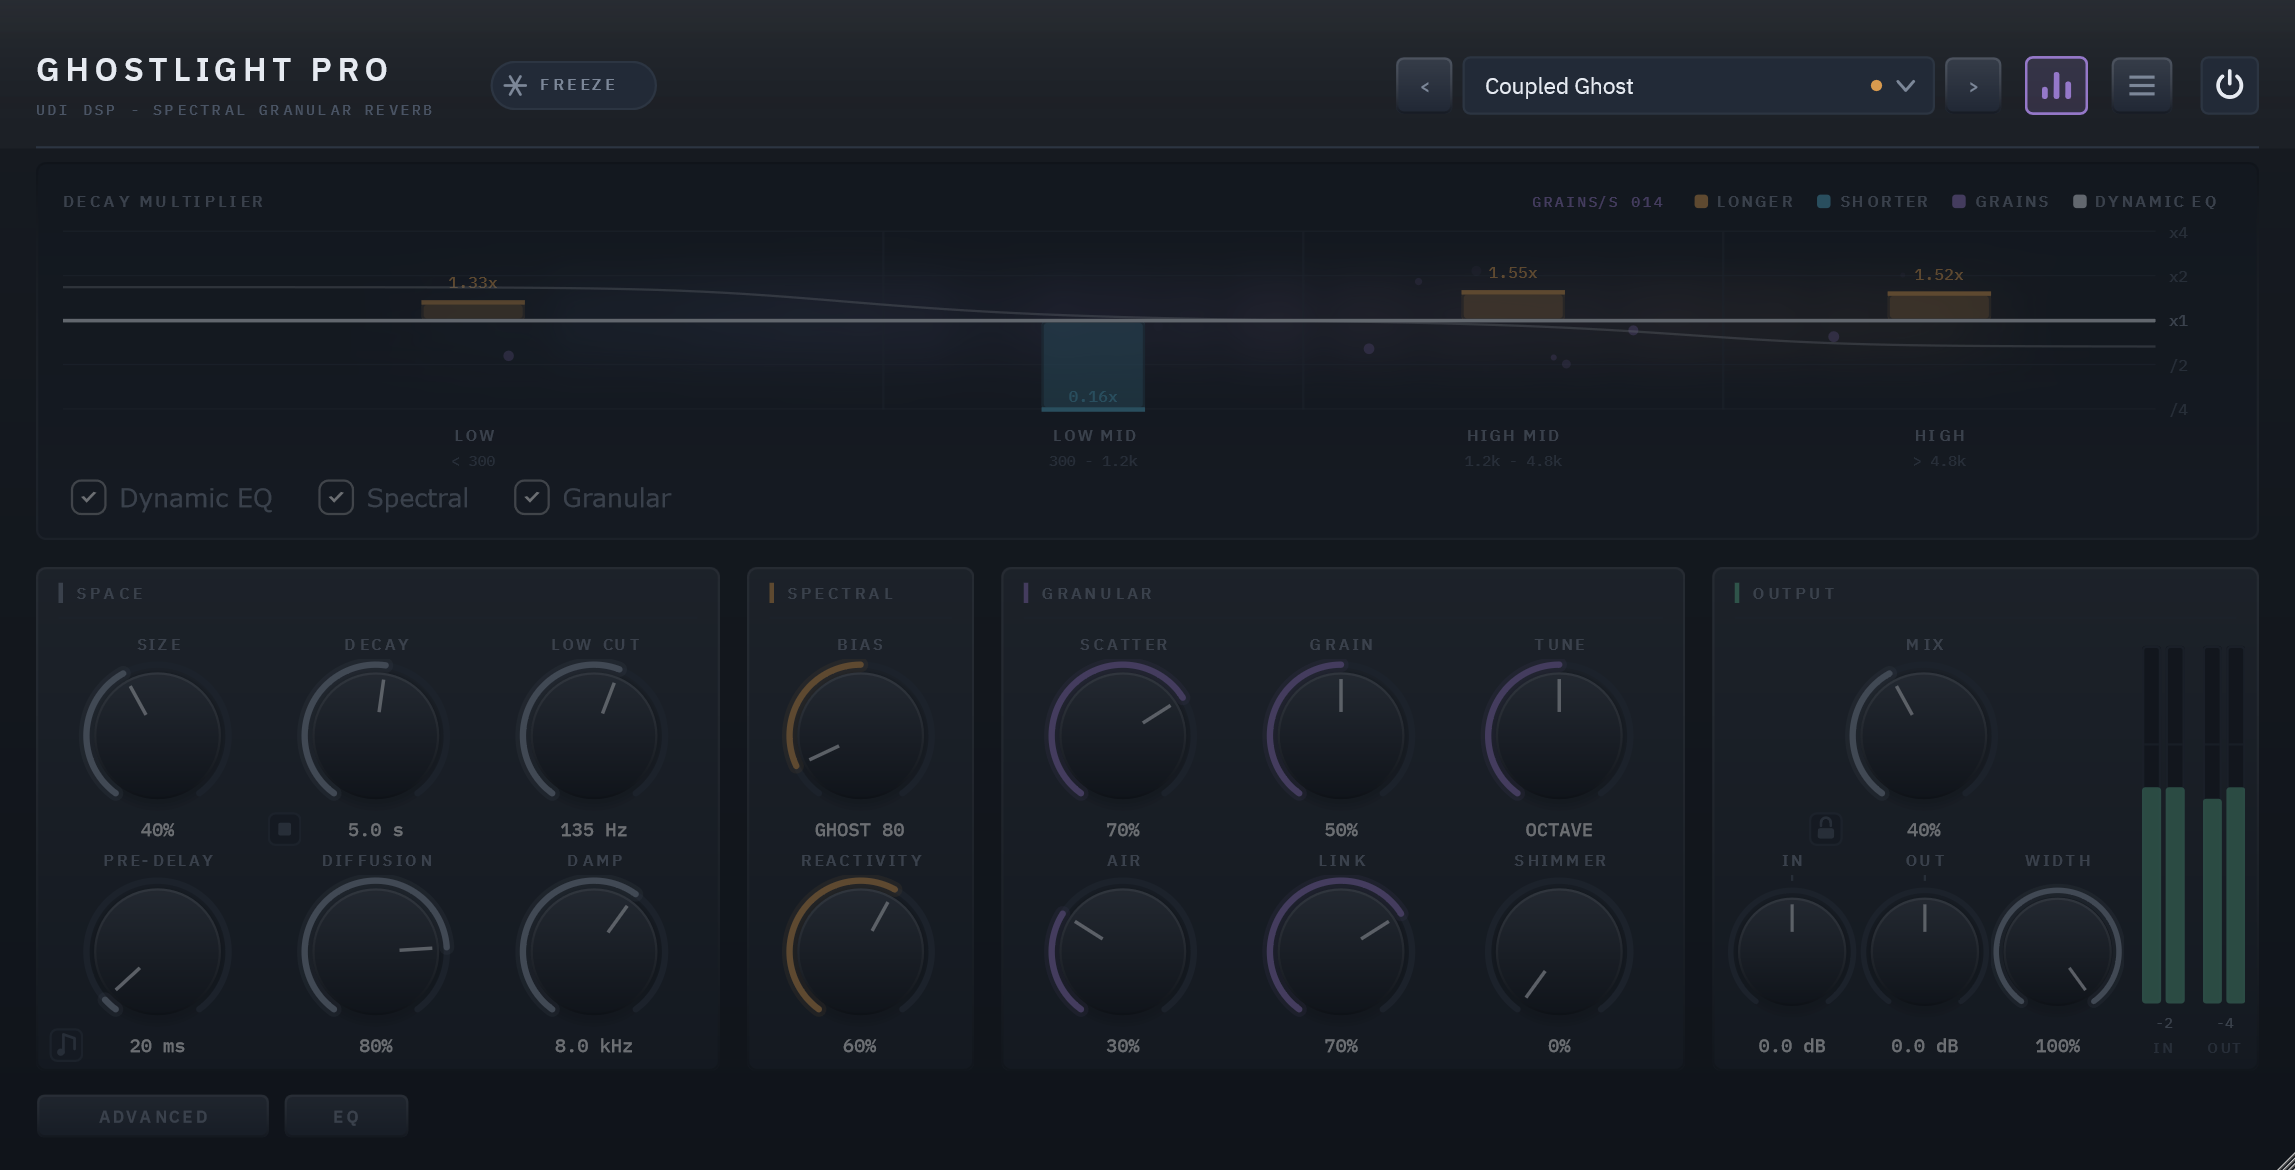Click the Low Mid 0.16x bar

[x=1093, y=366]
